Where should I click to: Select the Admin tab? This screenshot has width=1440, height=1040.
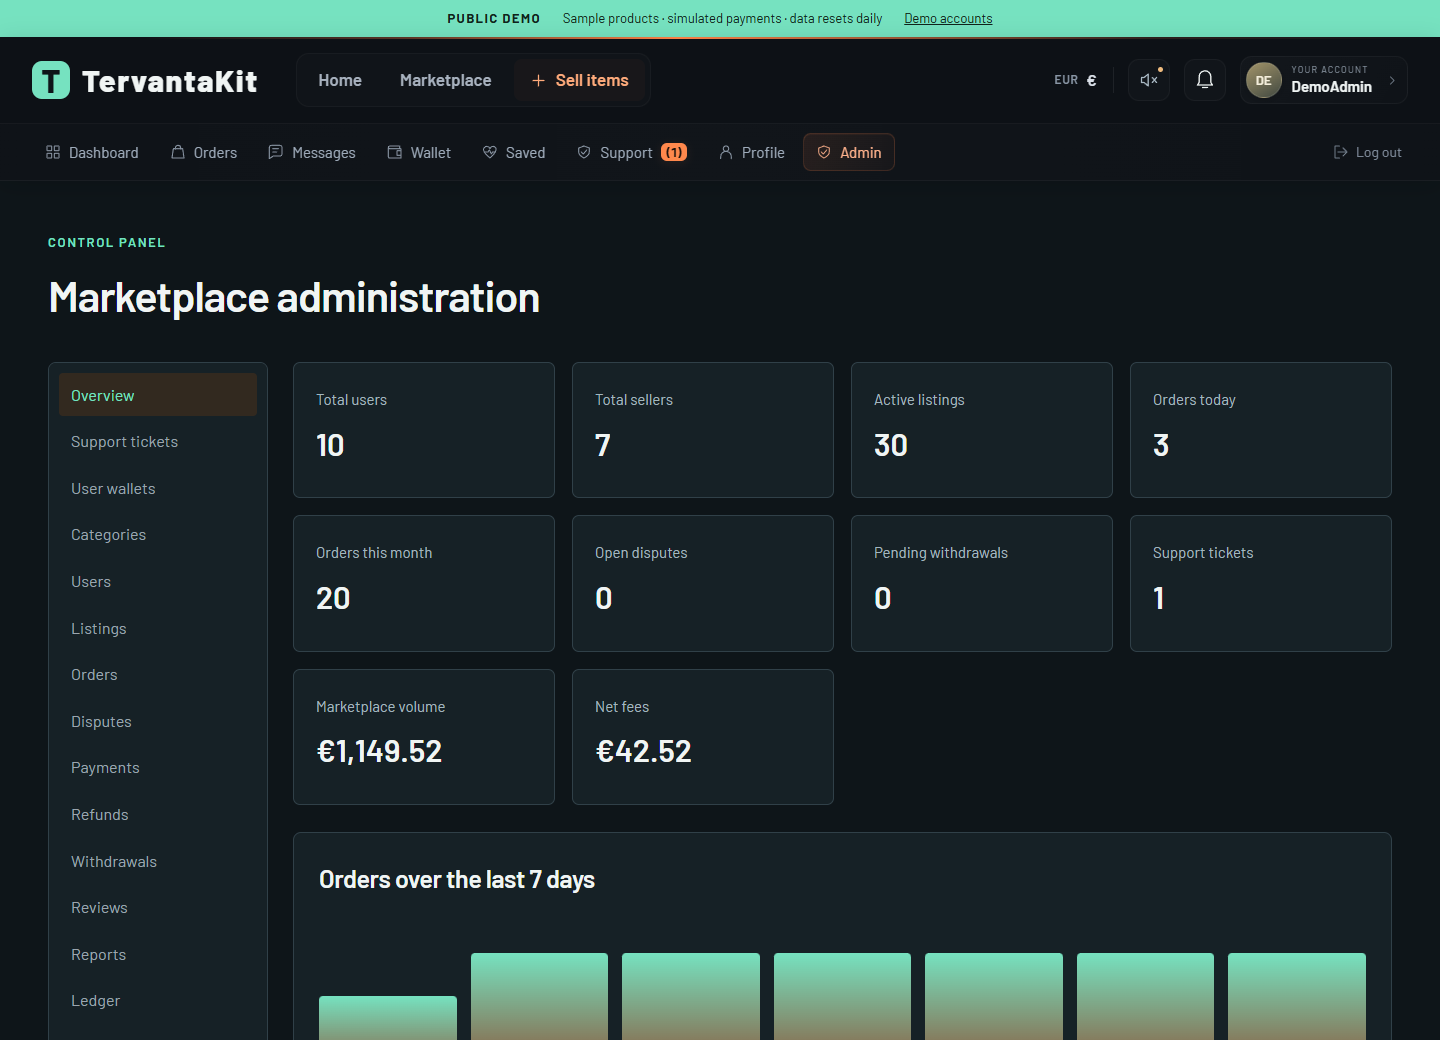pyautogui.click(x=849, y=152)
